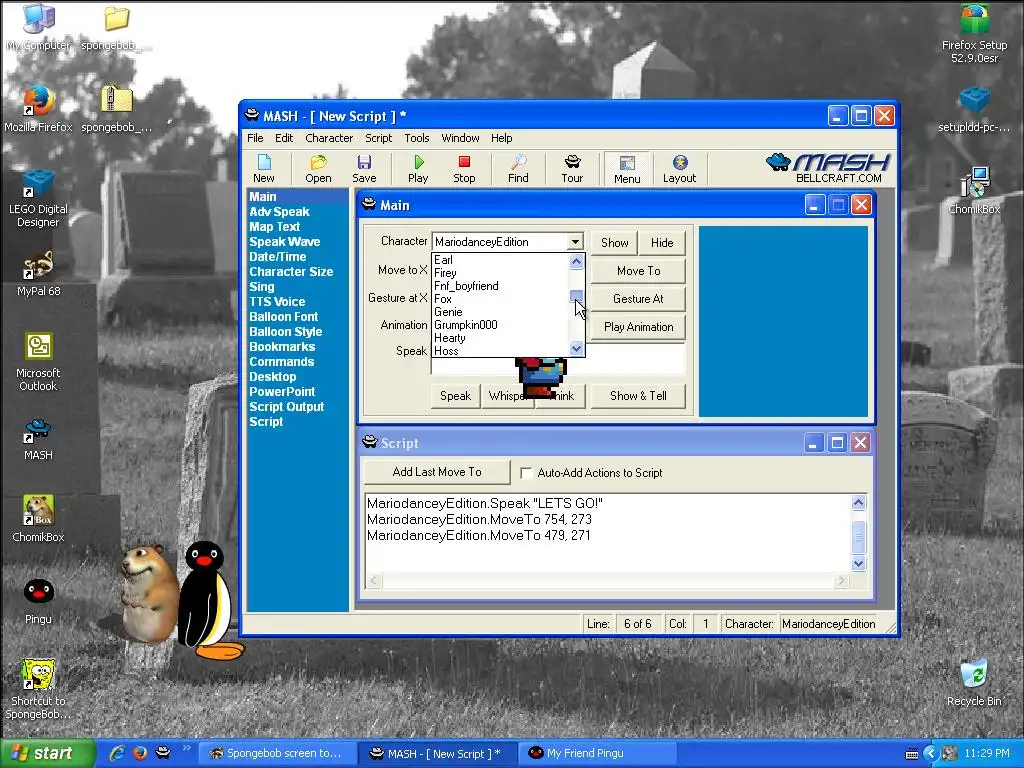Start the Tour from the toolbar
The height and width of the screenshot is (768, 1024).
pos(572,168)
